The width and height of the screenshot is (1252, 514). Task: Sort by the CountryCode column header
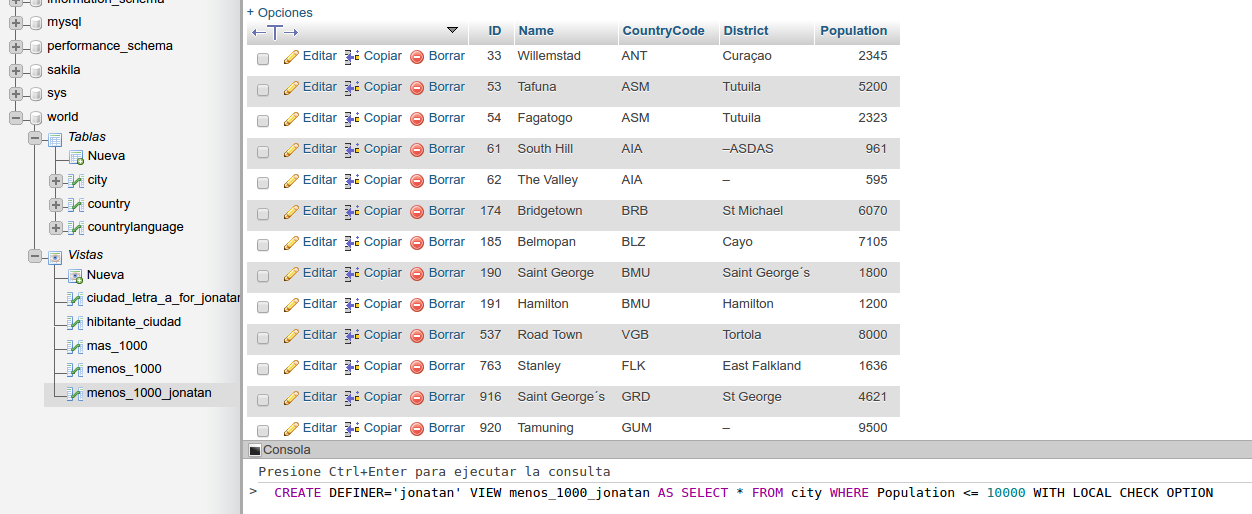point(663,31)
